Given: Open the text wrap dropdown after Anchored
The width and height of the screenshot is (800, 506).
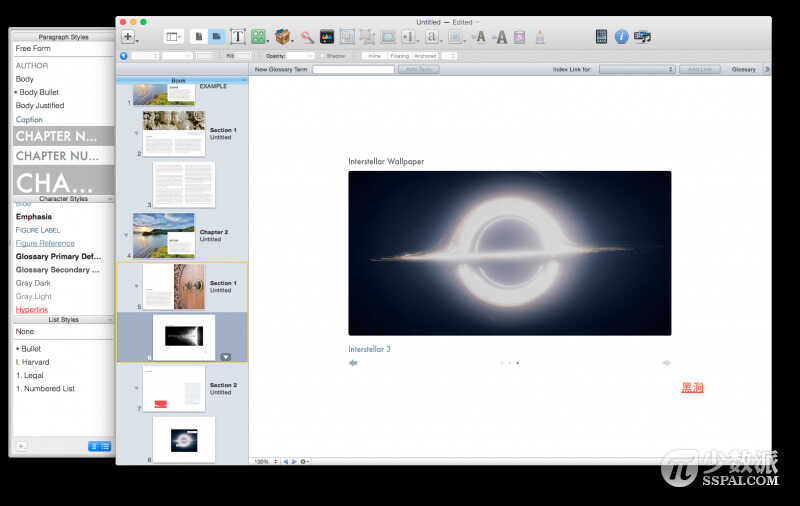Looking at the screenshot, I should coord(449,56).
